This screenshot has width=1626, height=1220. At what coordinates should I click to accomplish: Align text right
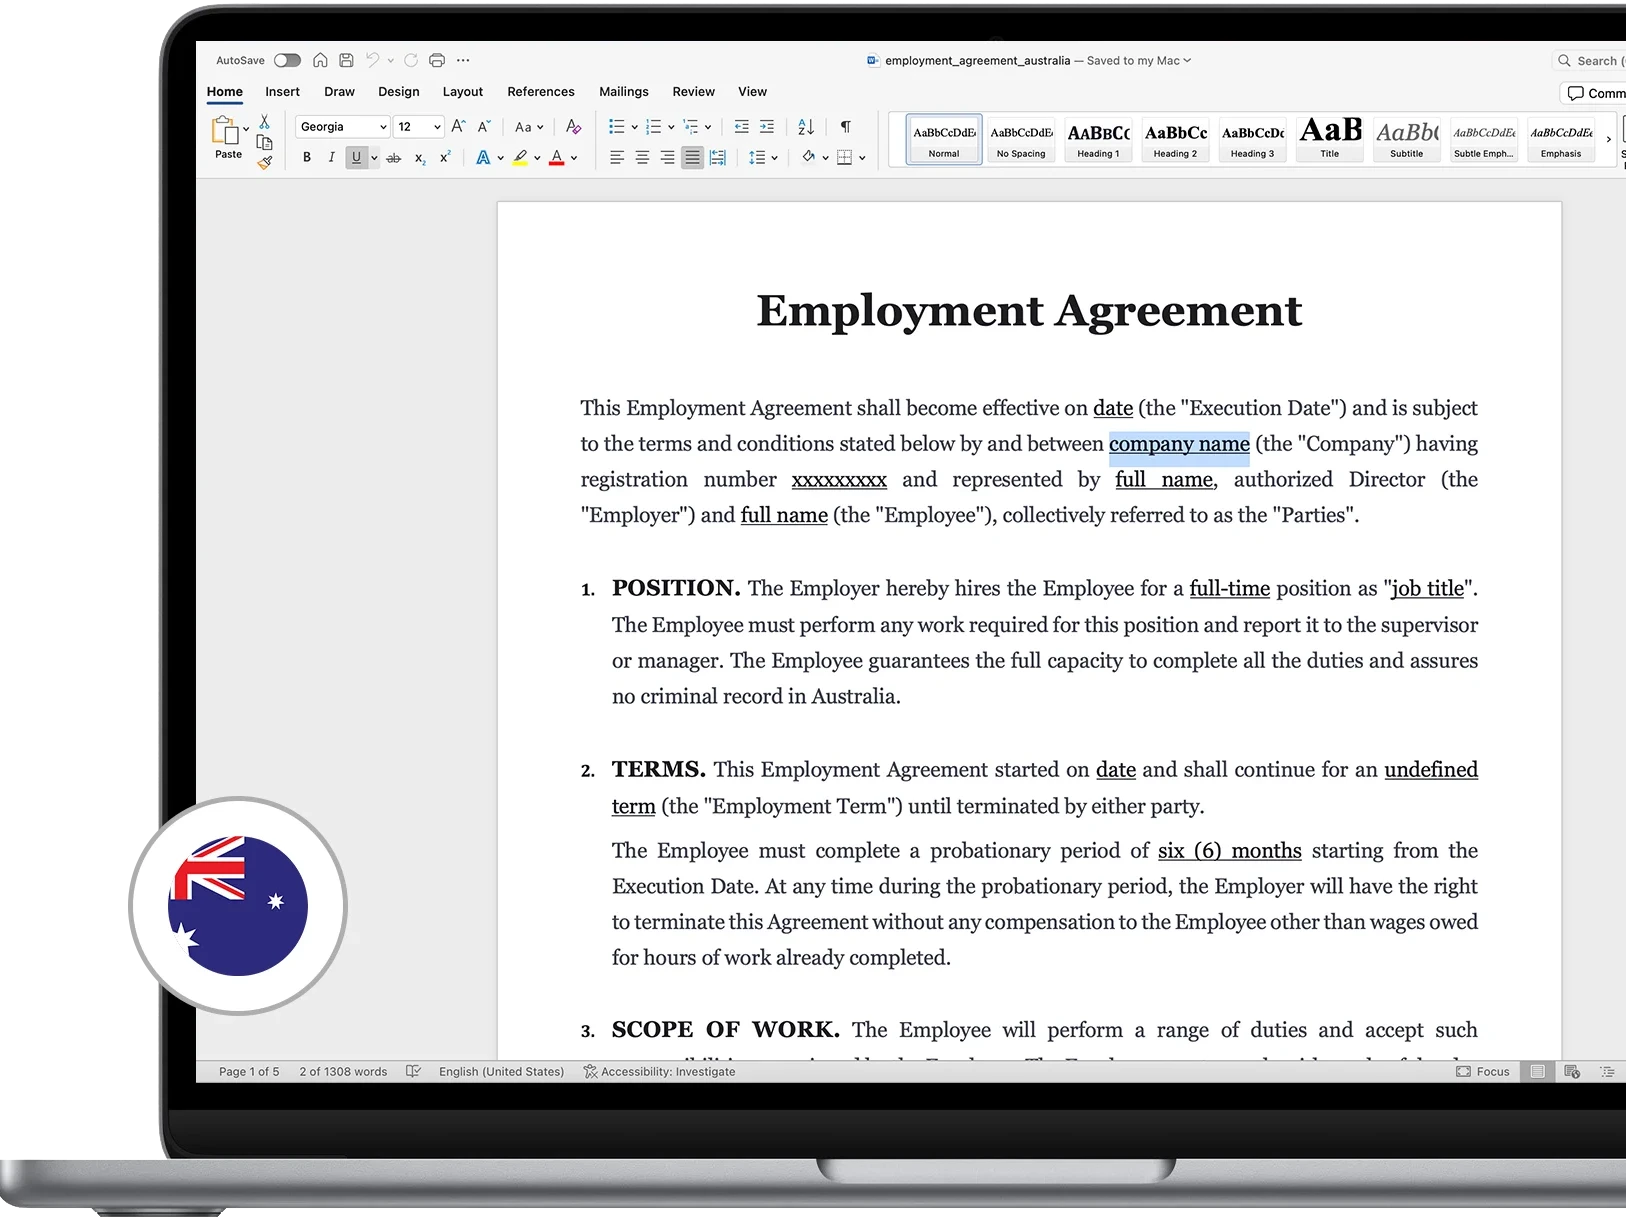pos(667,158)
